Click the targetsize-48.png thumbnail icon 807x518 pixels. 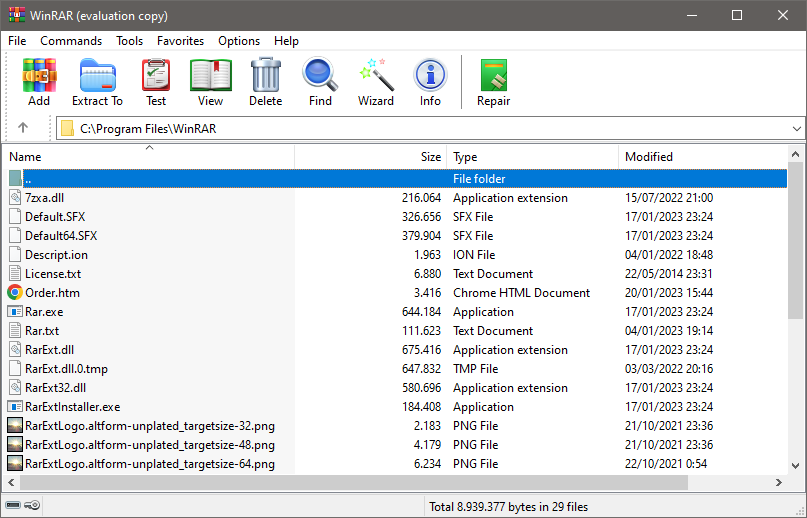coord(15,445)
